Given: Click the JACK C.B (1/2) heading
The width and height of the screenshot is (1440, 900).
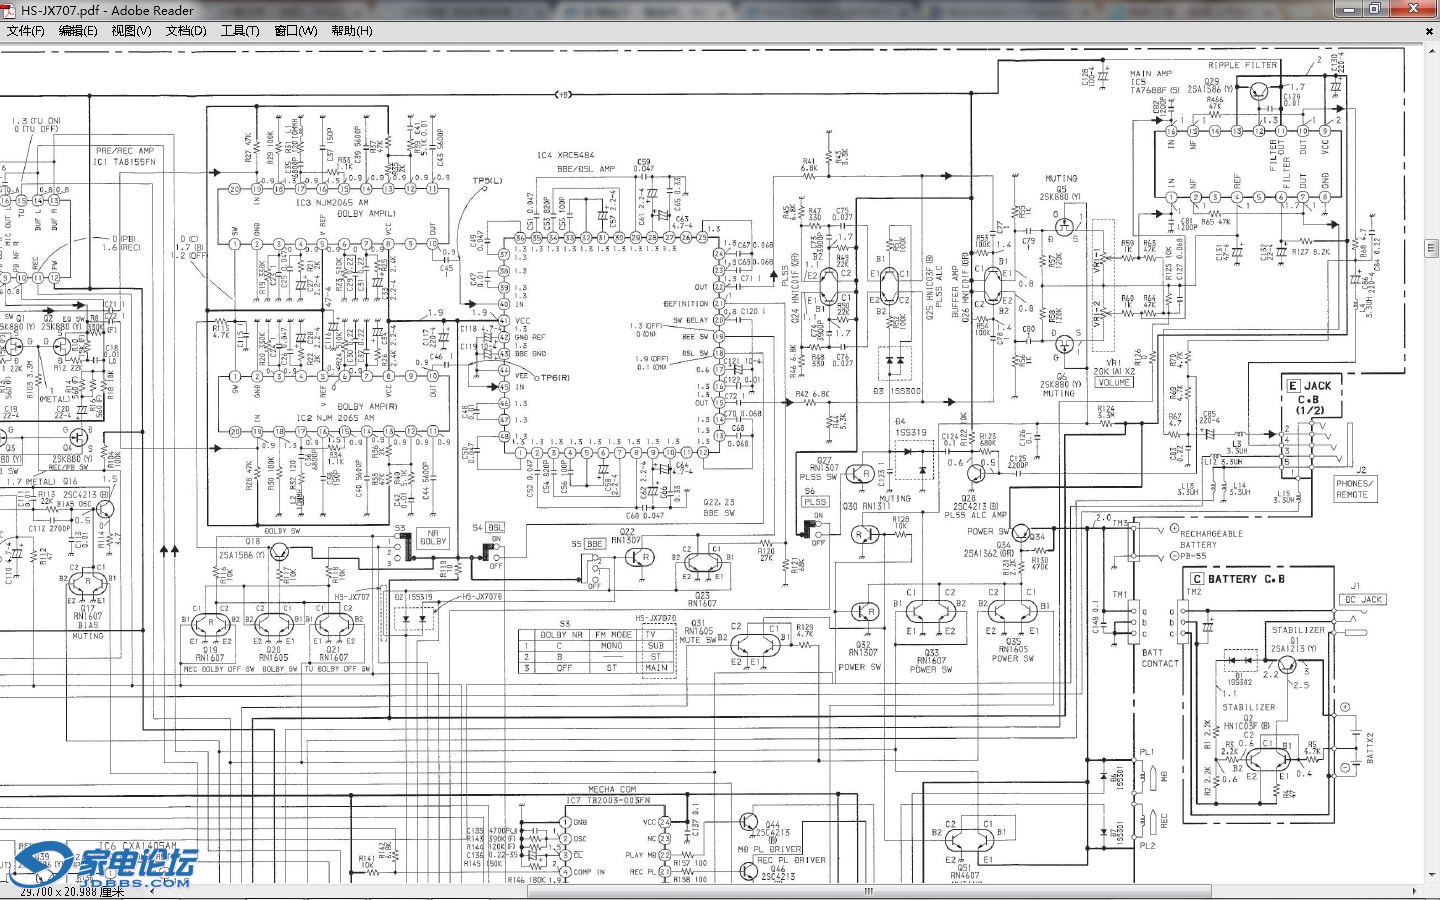Looking at the screenshot, I should click(1310, 398).
